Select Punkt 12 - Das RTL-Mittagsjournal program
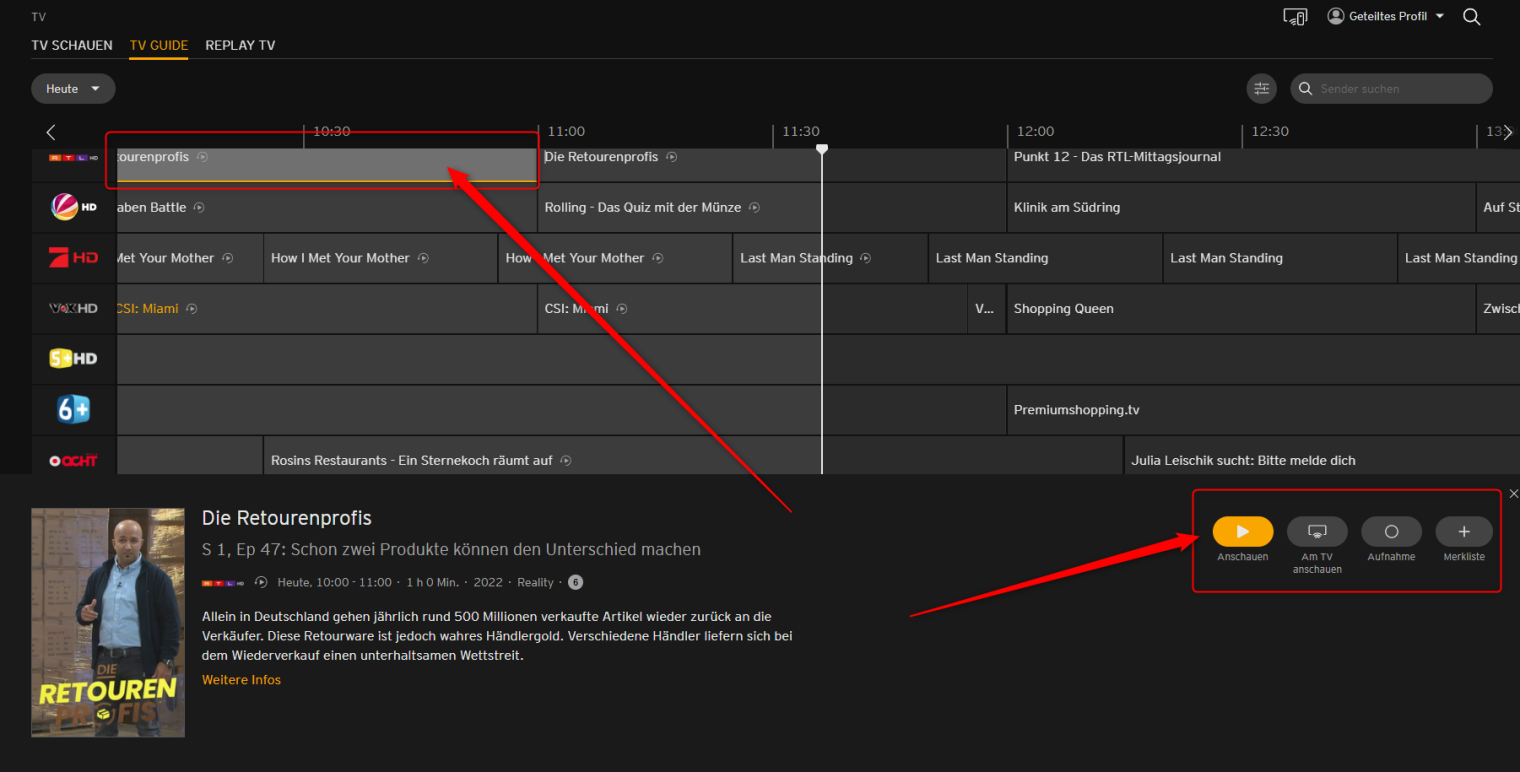The image size is (1520, 772). [1117, 157]
